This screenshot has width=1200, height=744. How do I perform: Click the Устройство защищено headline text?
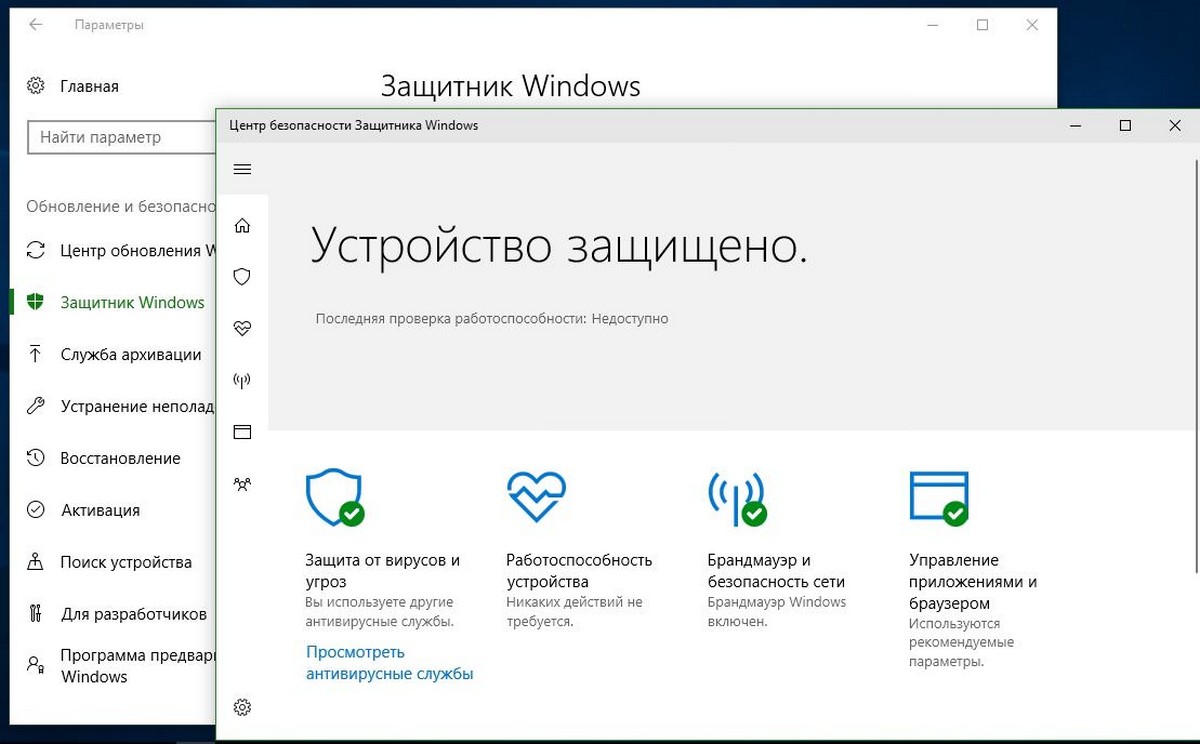coord(559,245)
